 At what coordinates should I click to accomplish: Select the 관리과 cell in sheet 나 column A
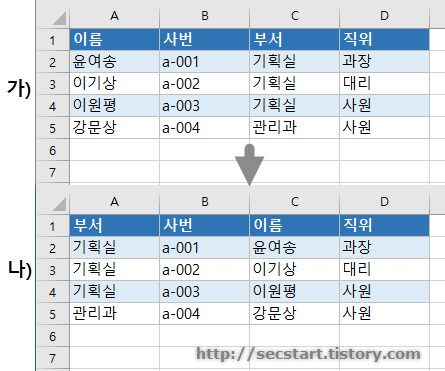coord(114,313)
